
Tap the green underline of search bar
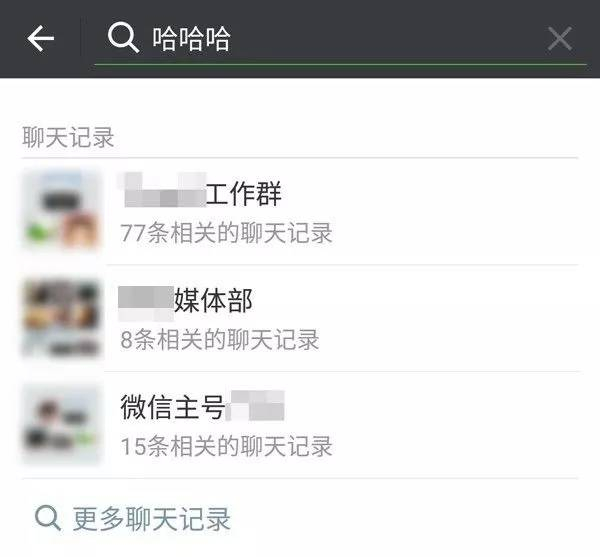coord(341,64)
